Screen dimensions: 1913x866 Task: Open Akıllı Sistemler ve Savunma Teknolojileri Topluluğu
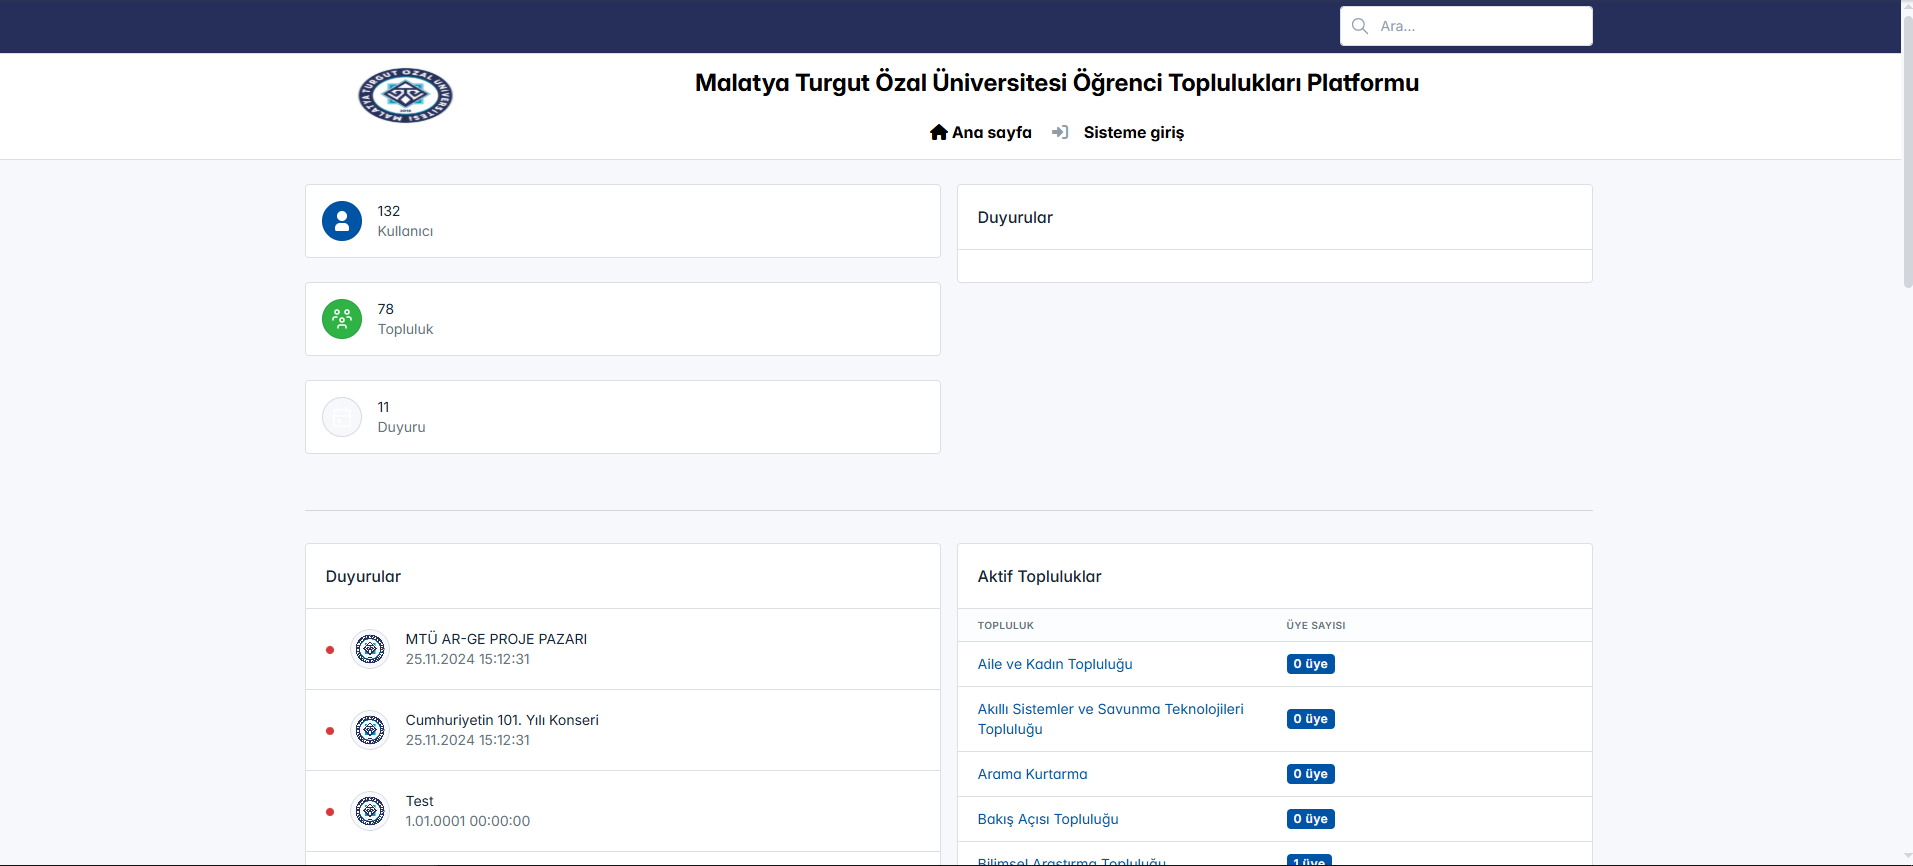click(1110, 719)
